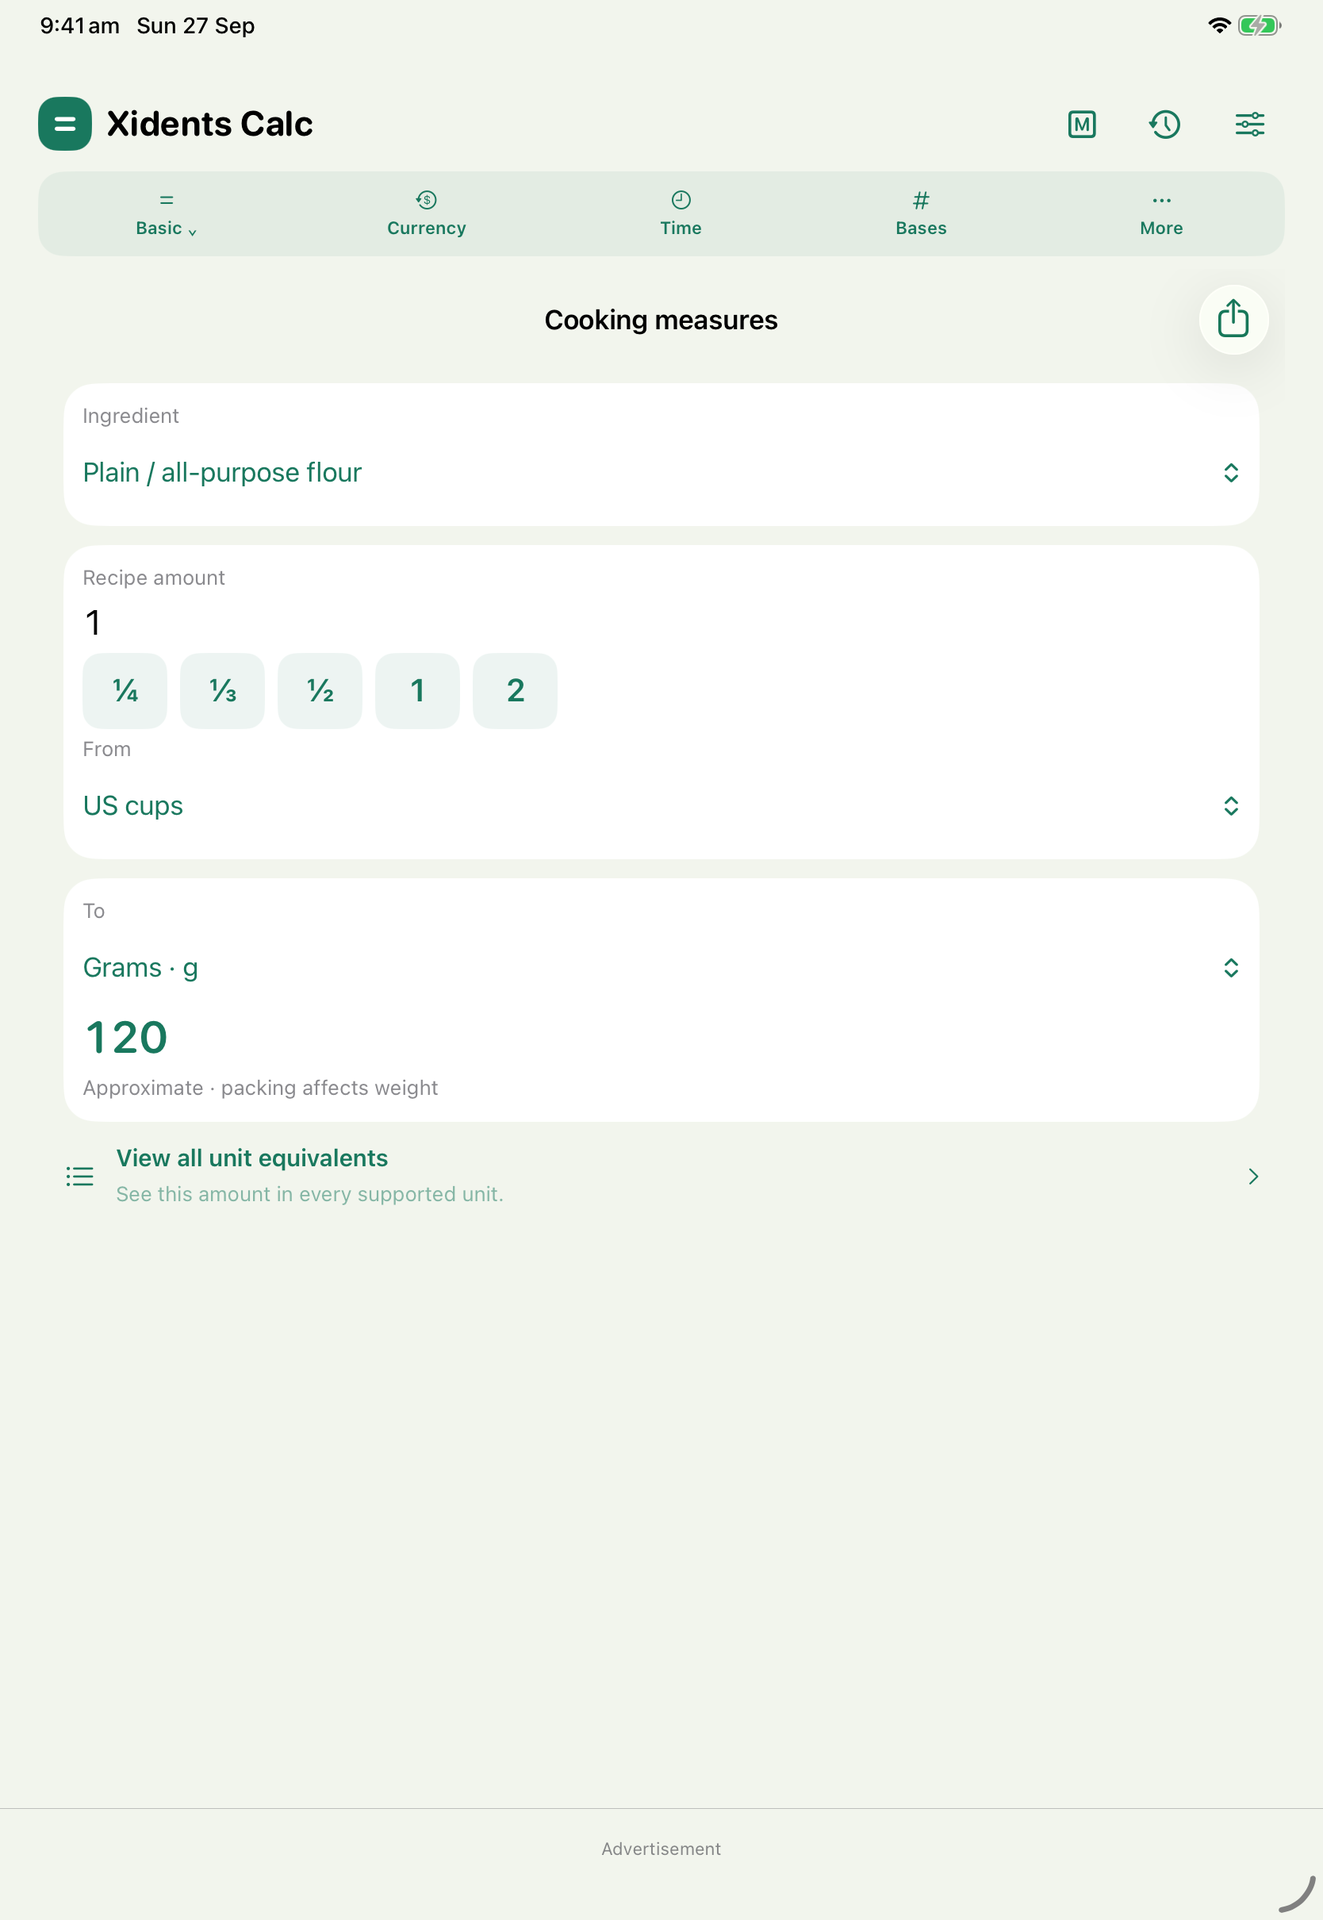The width and height of the screenshot is (1323, 1920).
Task: Open the Ingredient flour selector
Action: click(661, 472)
